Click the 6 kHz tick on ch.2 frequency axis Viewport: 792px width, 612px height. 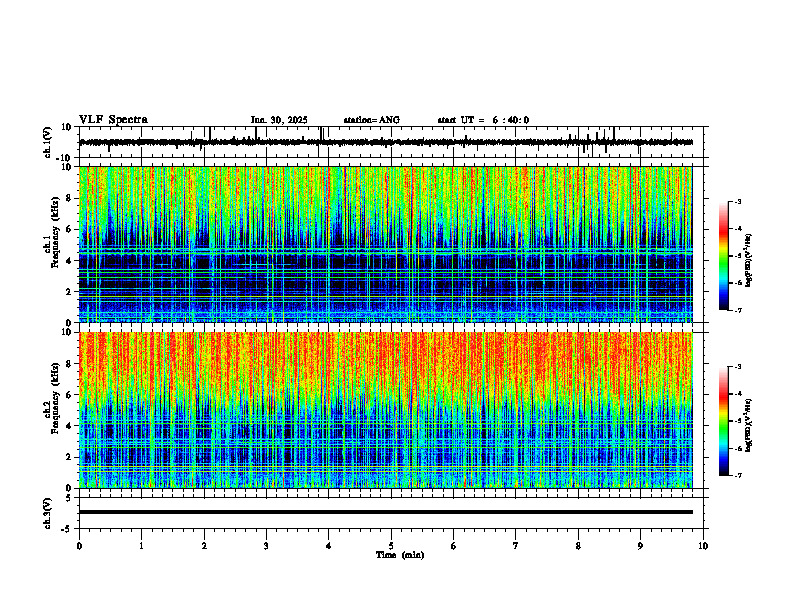(70, 395)
